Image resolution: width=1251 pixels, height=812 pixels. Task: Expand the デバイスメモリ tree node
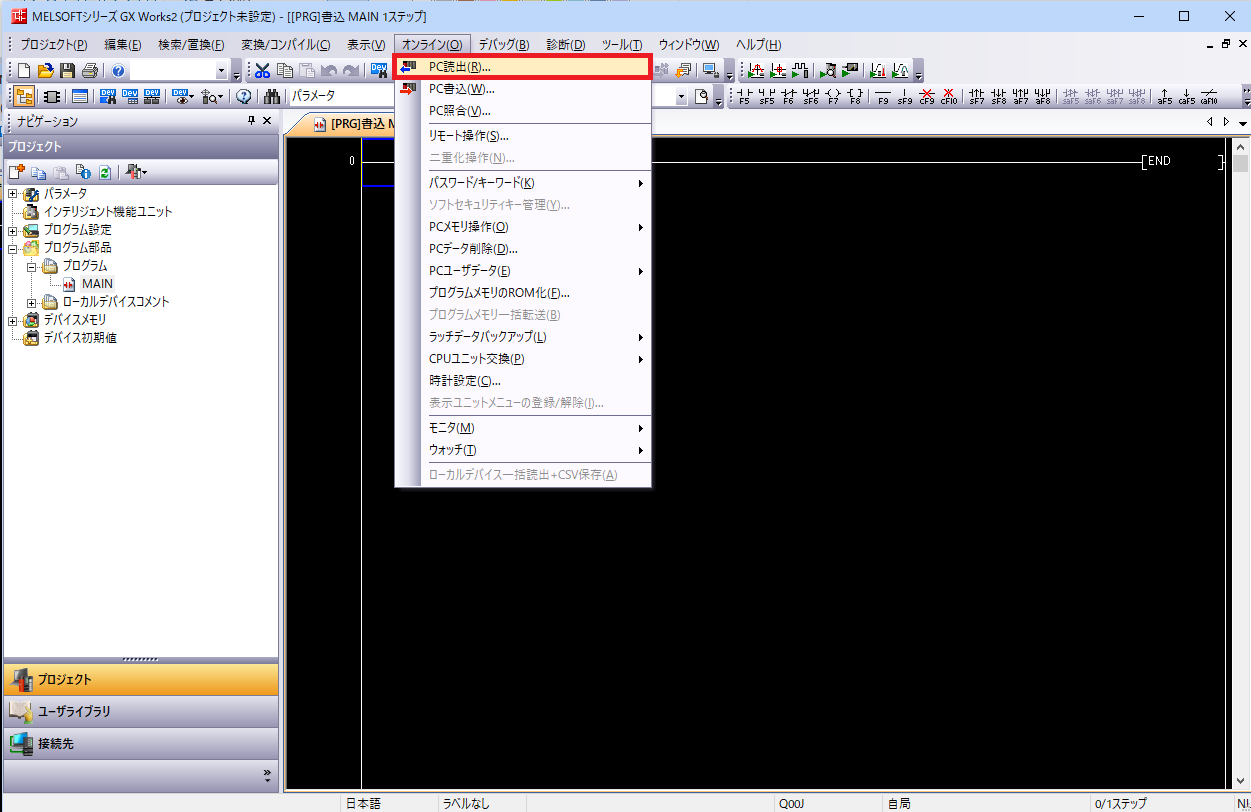(13, 320)
